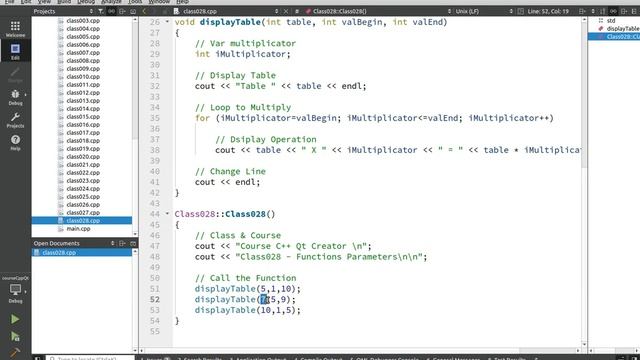Toggle the left sidebar at bottom bar
Viewport: 640px width, 360px height.
click(38, 358)
